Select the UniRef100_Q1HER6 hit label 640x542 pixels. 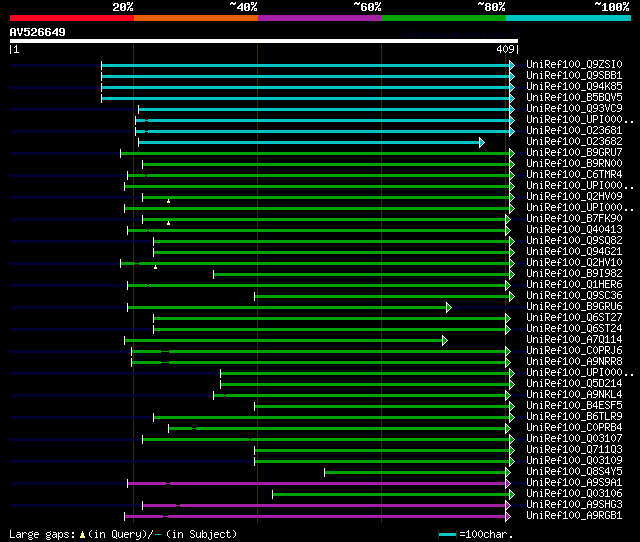pyautogui.click(x=574, y=285)
